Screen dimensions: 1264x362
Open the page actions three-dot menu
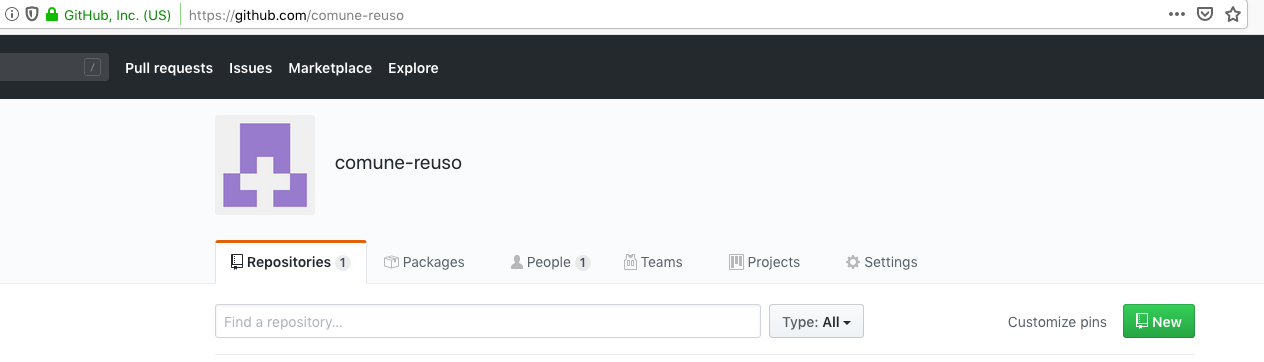1177,15
